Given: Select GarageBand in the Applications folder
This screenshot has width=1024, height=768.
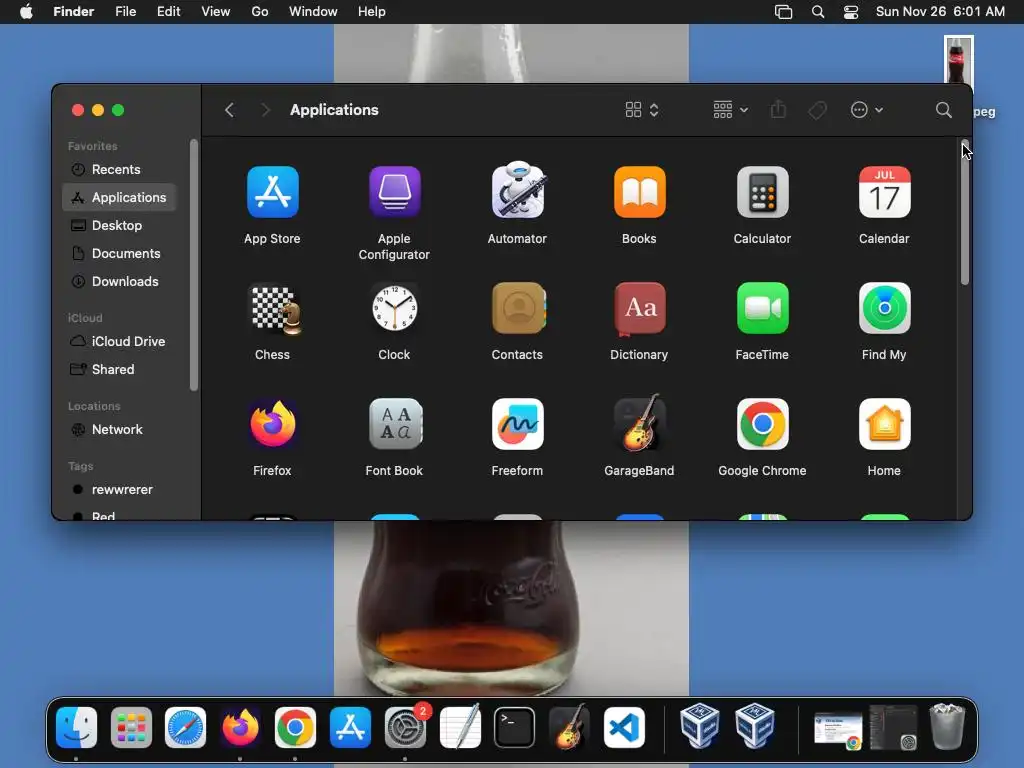Looking at the screenshot, I should pyautogui.click(x=639, y=423).
